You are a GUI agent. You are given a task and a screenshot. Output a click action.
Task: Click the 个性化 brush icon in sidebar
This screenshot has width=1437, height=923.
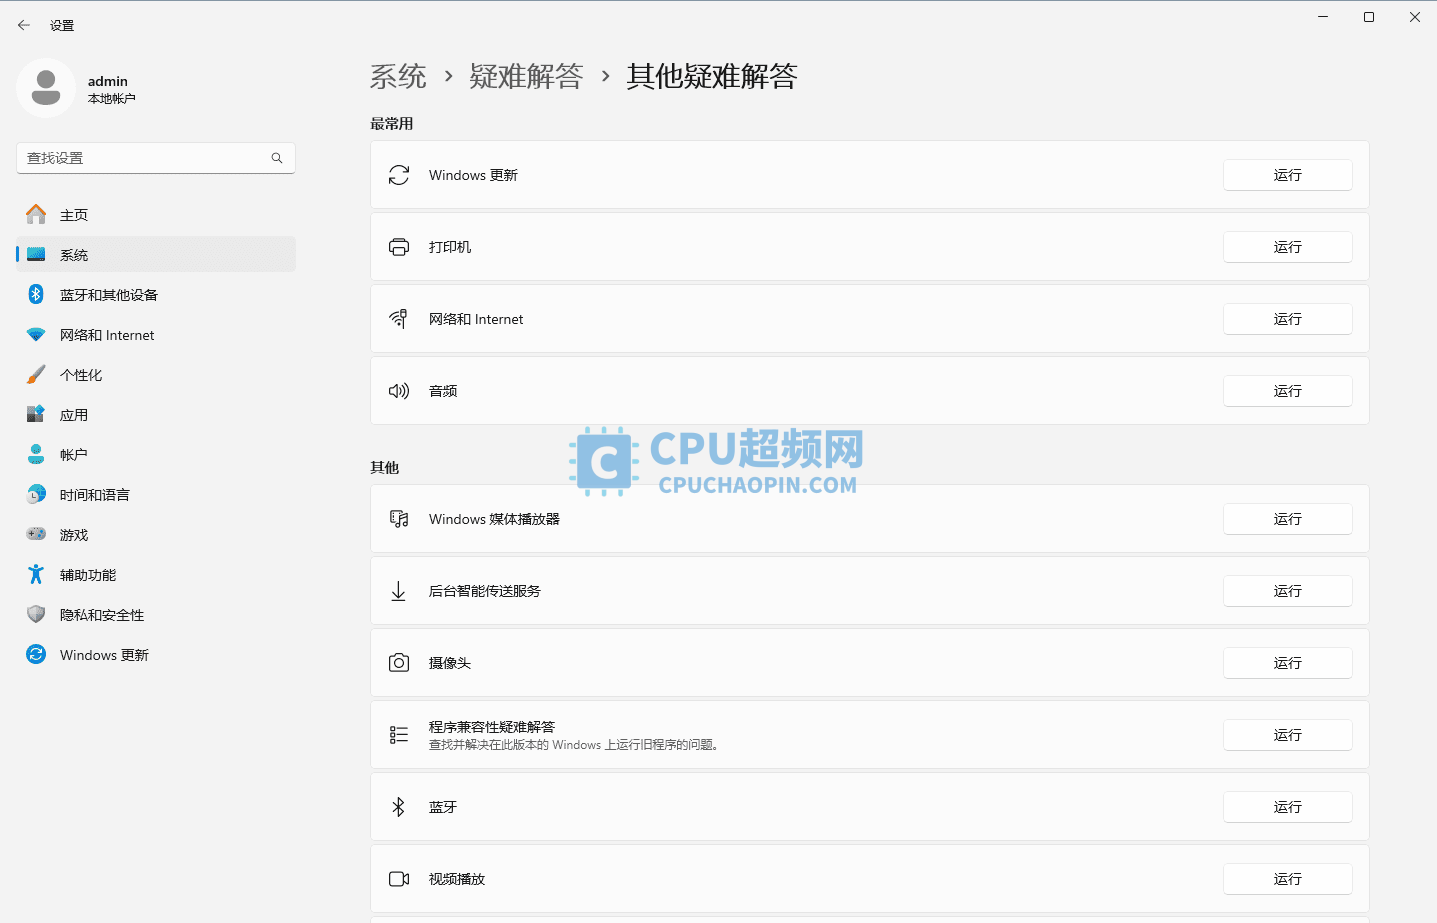35,374
